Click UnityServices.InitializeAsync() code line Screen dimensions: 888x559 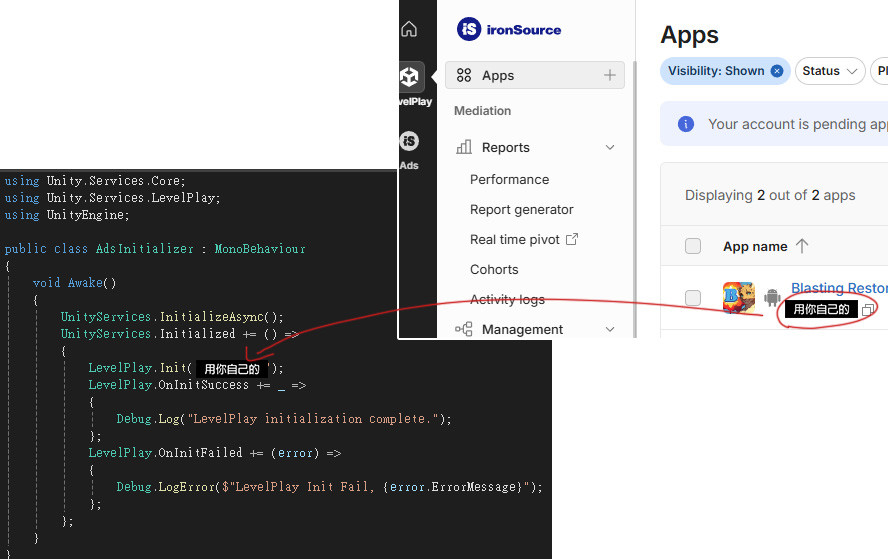point(172,317)
